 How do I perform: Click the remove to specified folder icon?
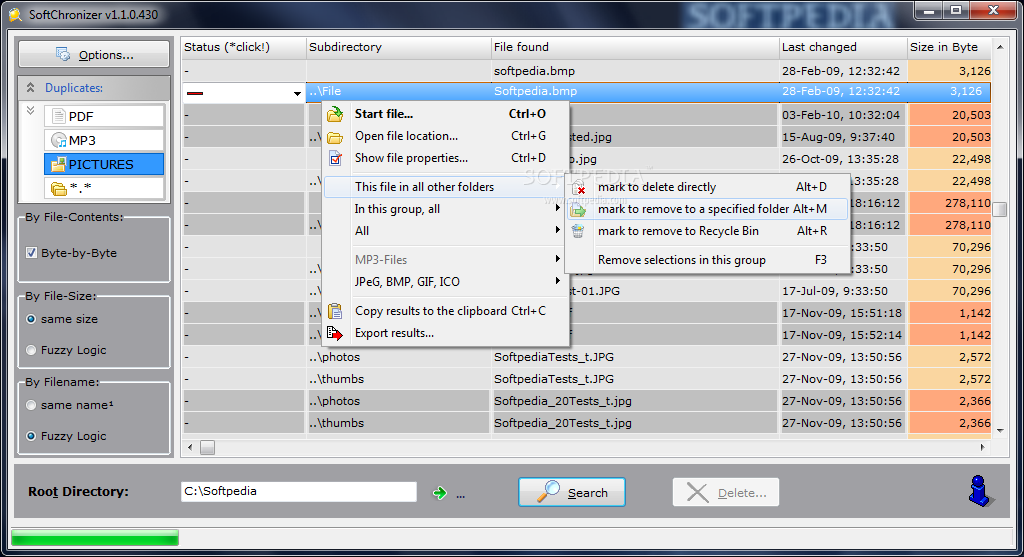coord(578,210)
